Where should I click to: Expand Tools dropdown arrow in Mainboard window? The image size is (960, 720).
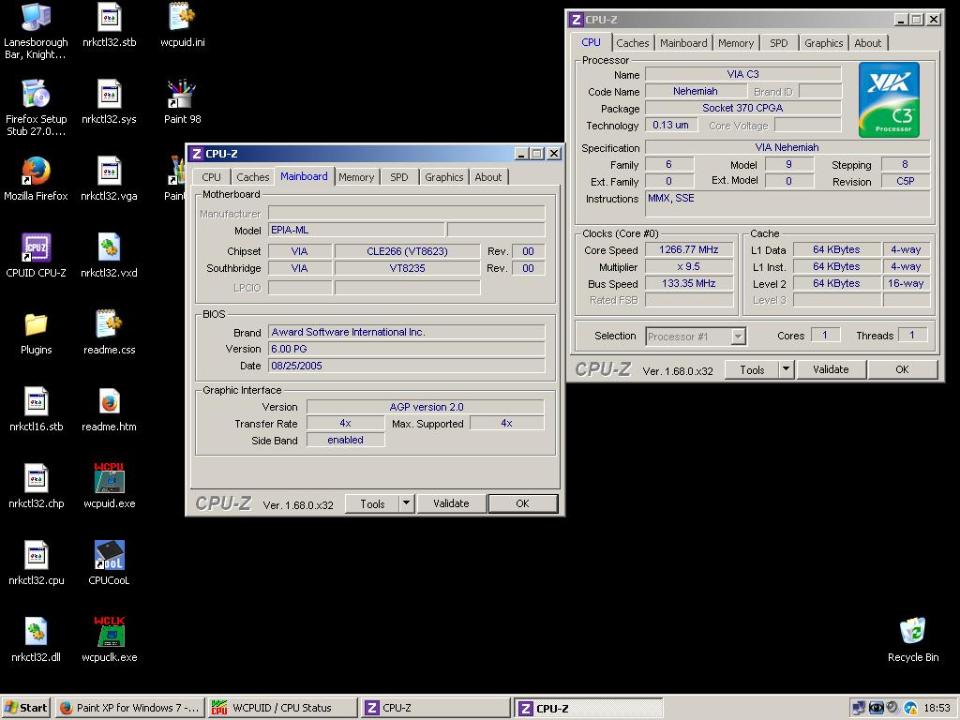click(407, 503)
